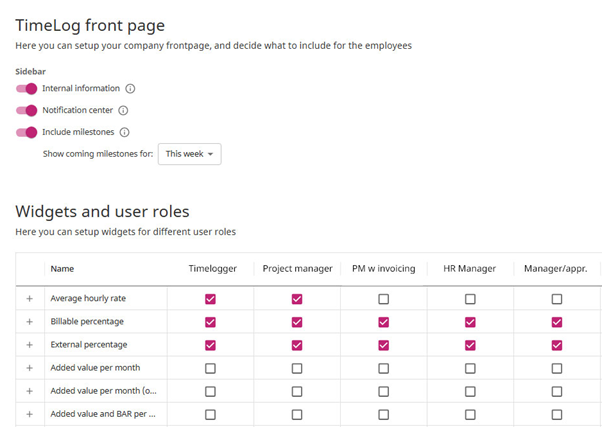Uncheck Billable percentage for HR Manager
The height and width of the screenshot is (427, 602).
[470, 322]
